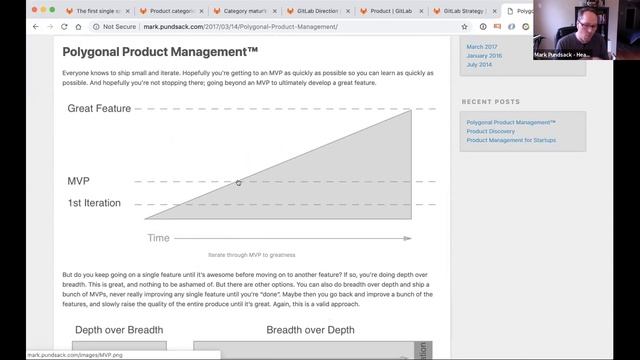The height and width of the screenshot is (360, 640).
Task: Click the 'Great Feature' chart label
Action: click(x=99, y=109)
